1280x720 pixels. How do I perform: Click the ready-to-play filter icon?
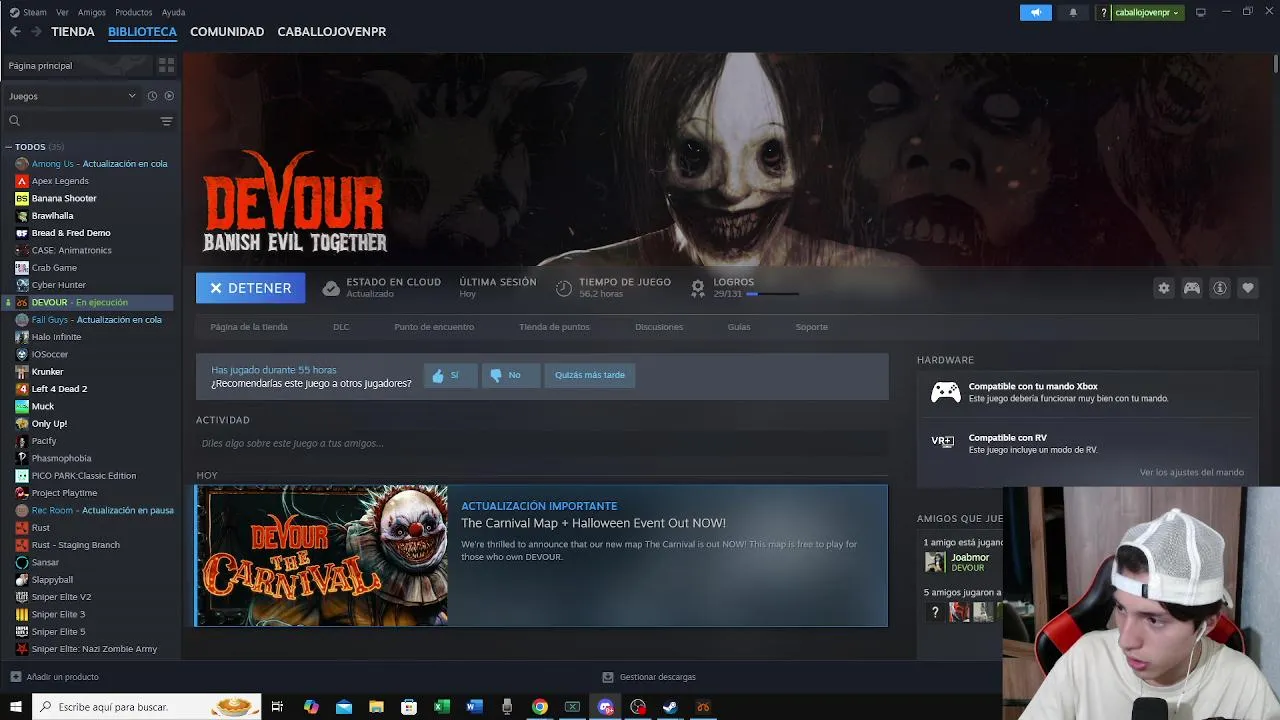coord(169,96)
